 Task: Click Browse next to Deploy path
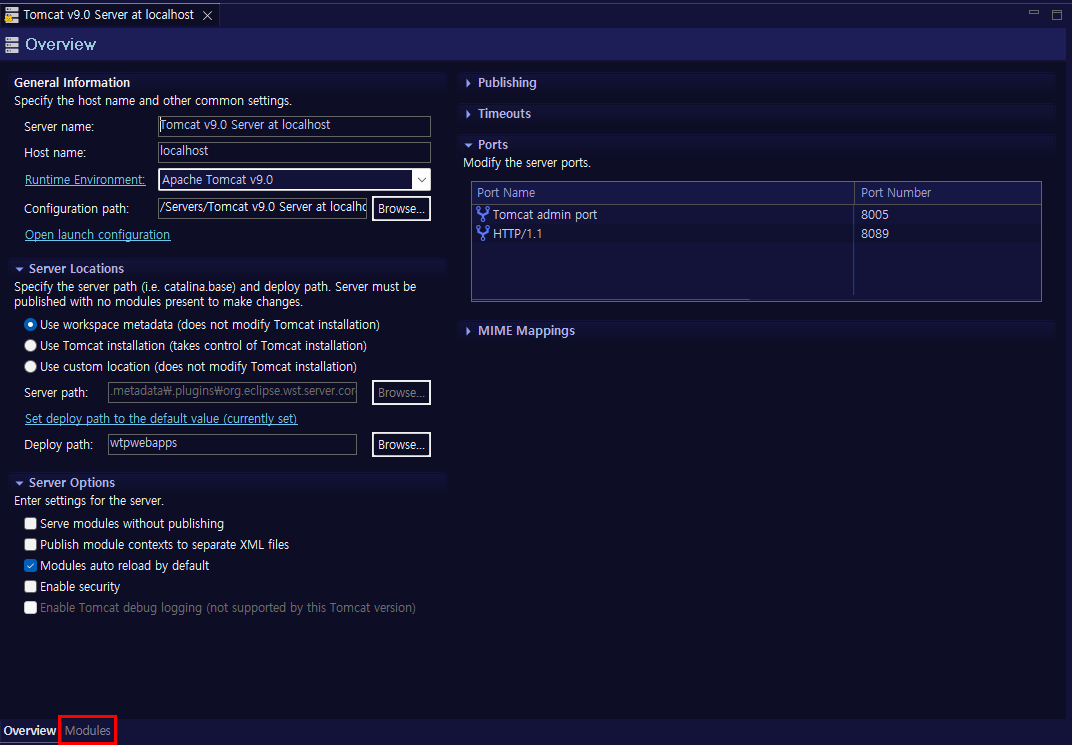[x=401, y=444]
